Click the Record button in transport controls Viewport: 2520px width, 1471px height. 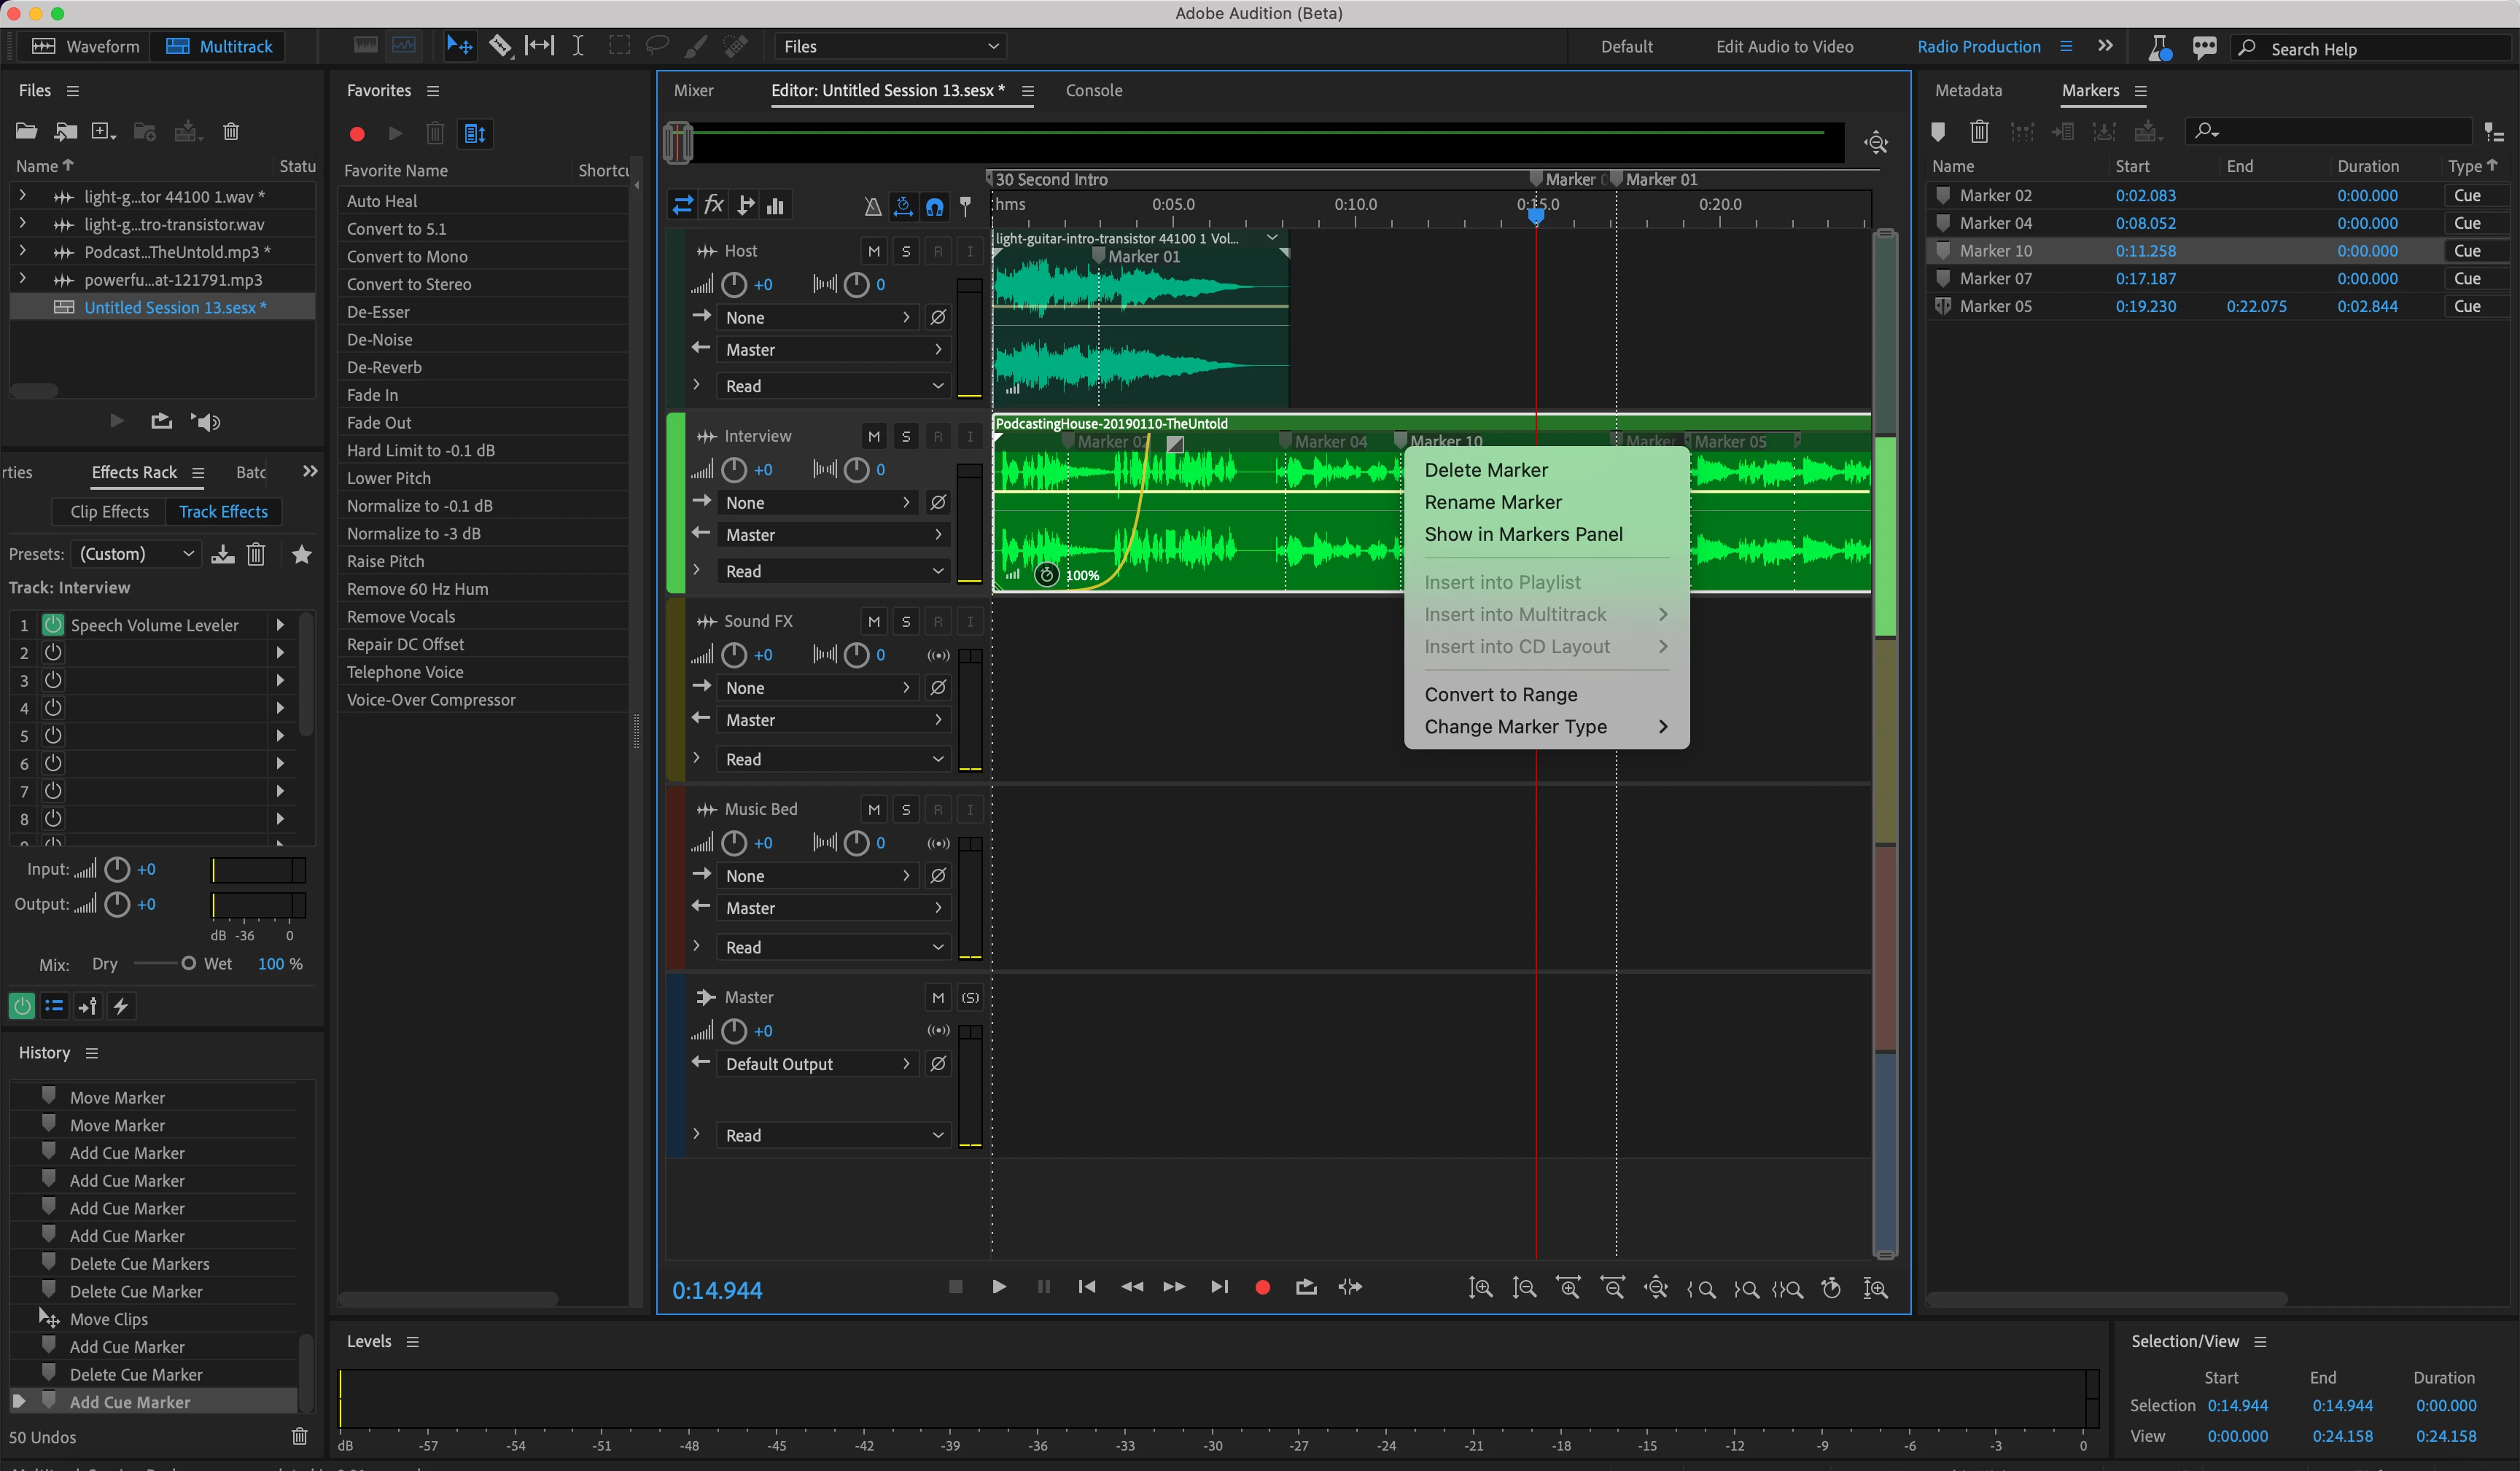point(1262,1287)
